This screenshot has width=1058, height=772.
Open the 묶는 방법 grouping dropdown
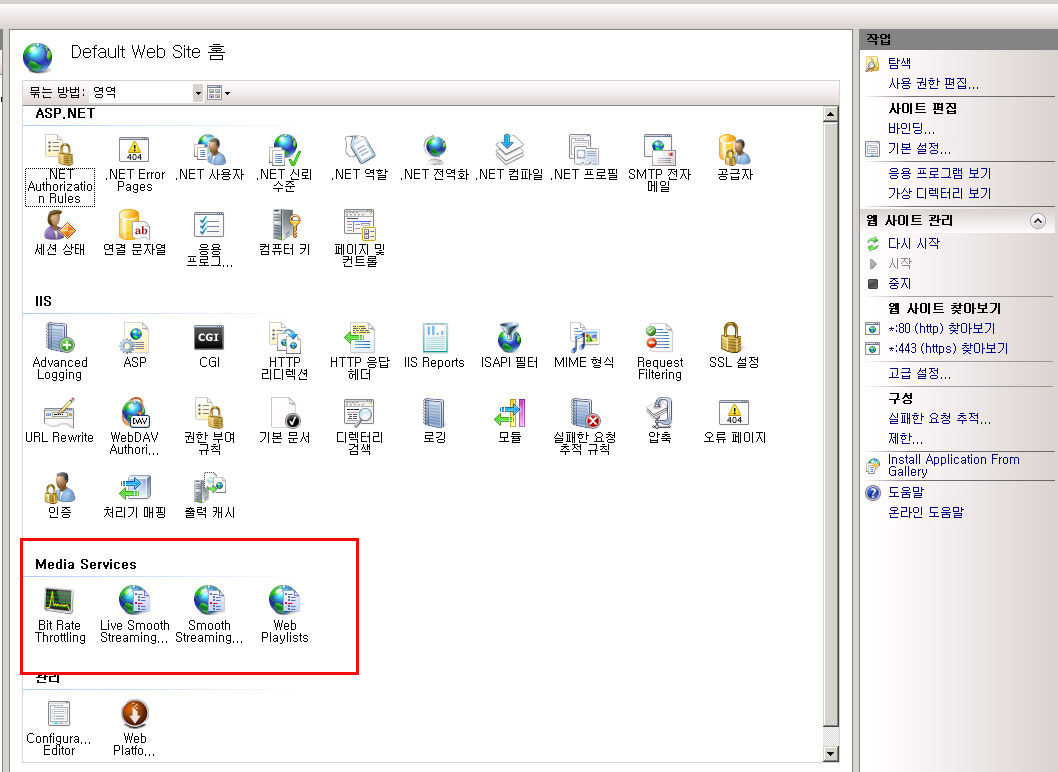(146, 92)
